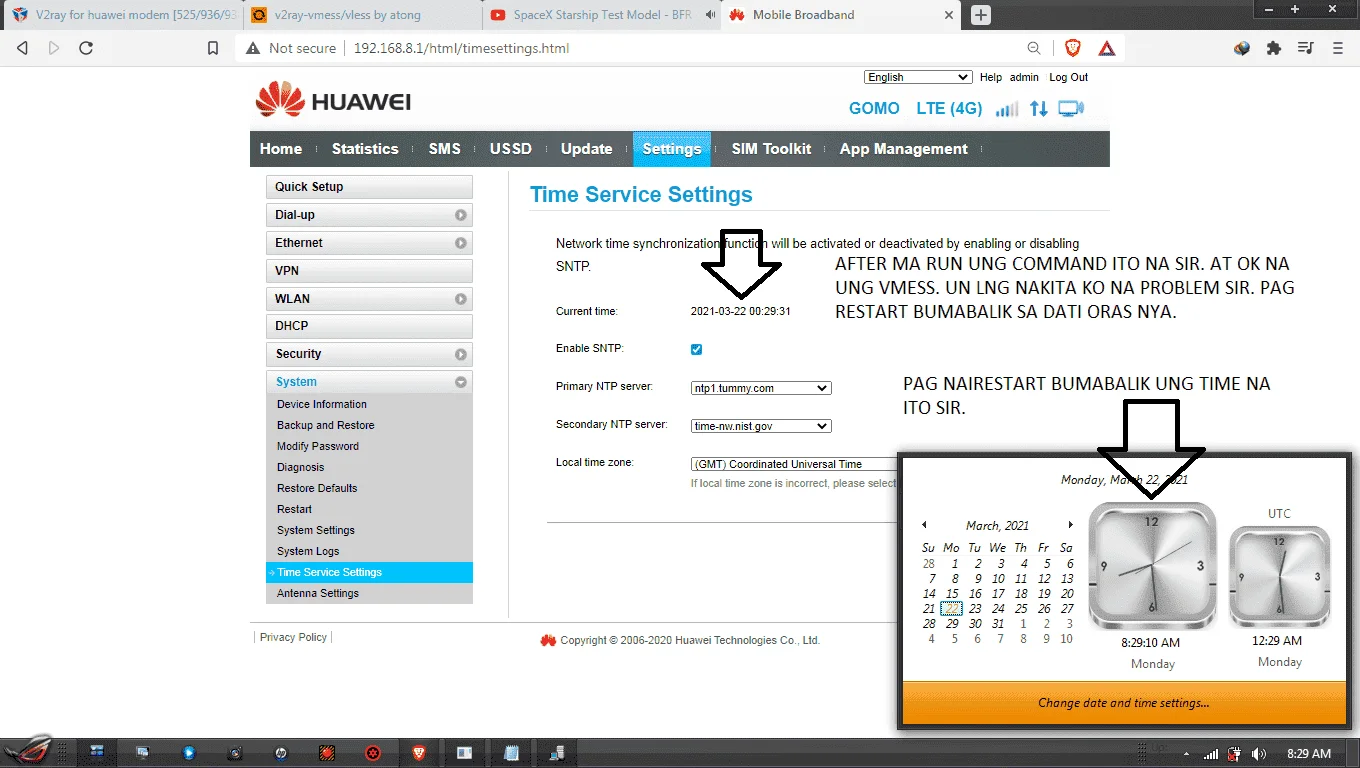The image size is (1360, 768).
Task: Toggle the Enable SNTP checkbox
Action: [x=697, y=349]
